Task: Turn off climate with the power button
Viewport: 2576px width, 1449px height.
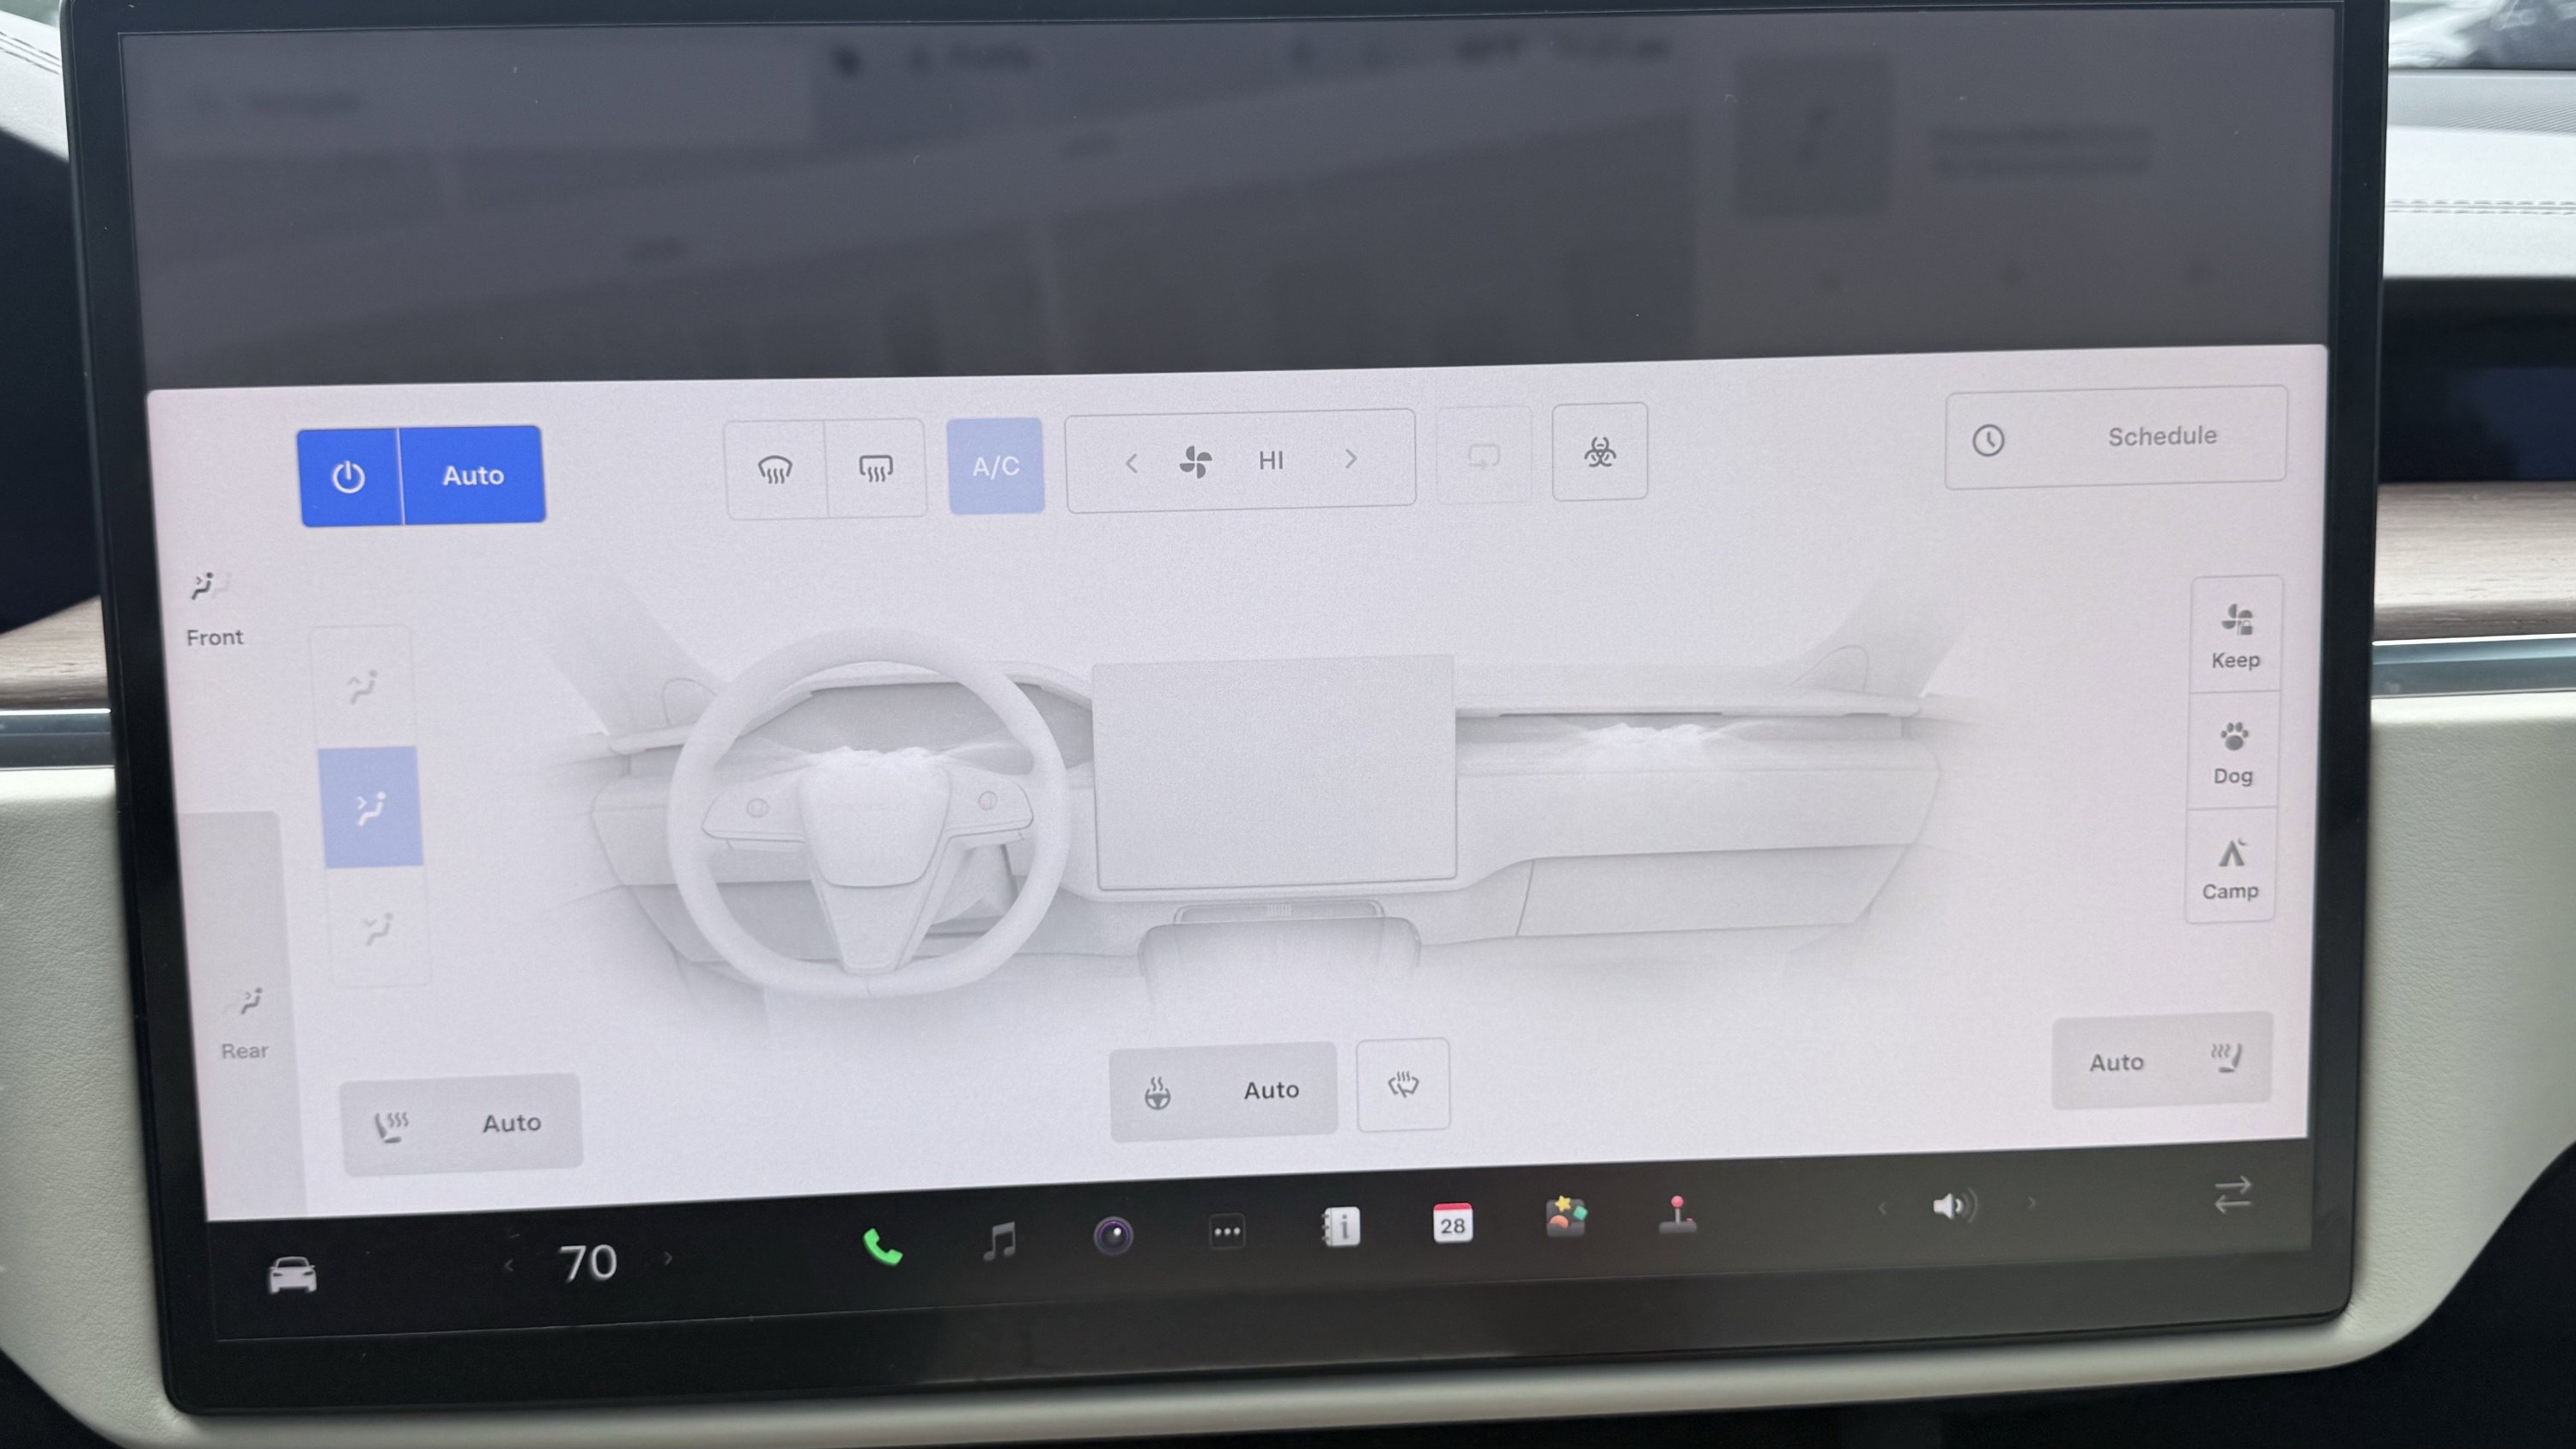Action: (349, 477)
